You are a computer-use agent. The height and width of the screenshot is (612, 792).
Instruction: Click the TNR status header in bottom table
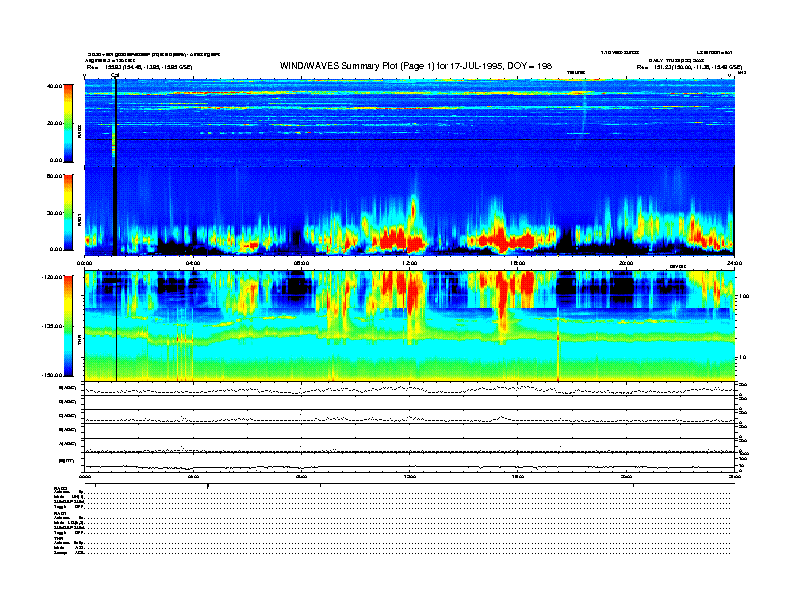[58, 538]
